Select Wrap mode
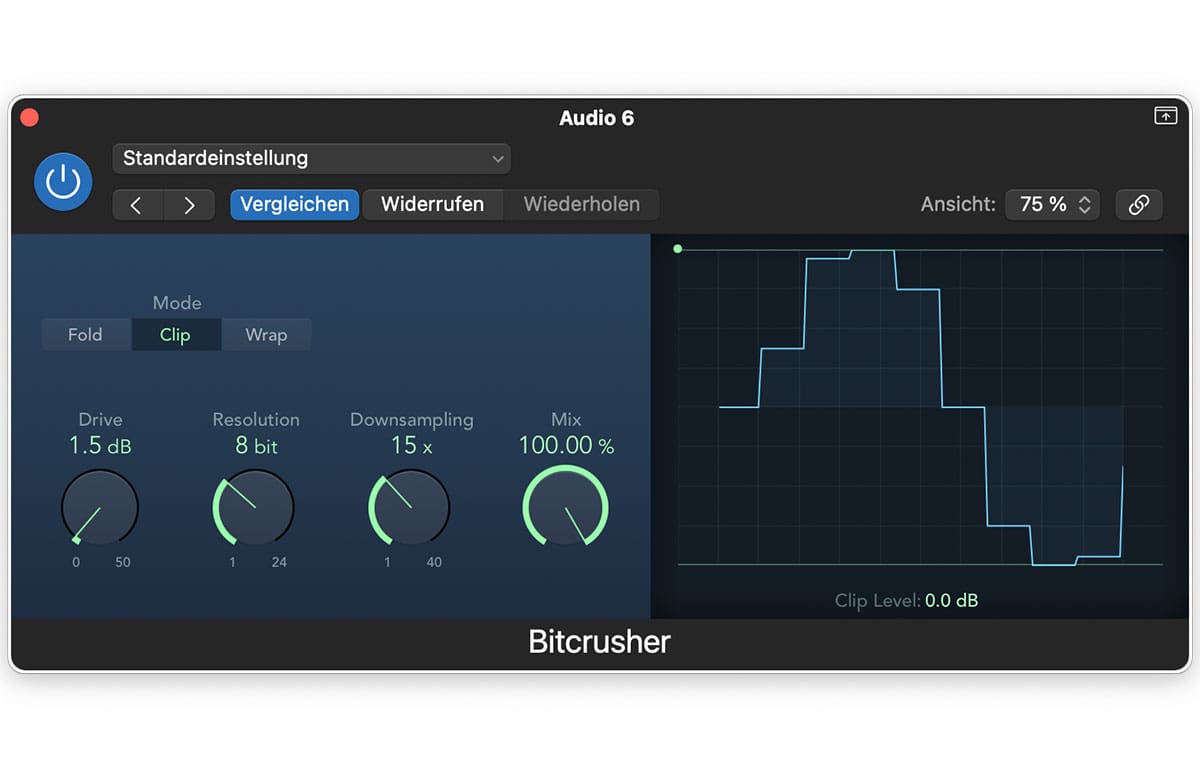 (x=266, y=335)
